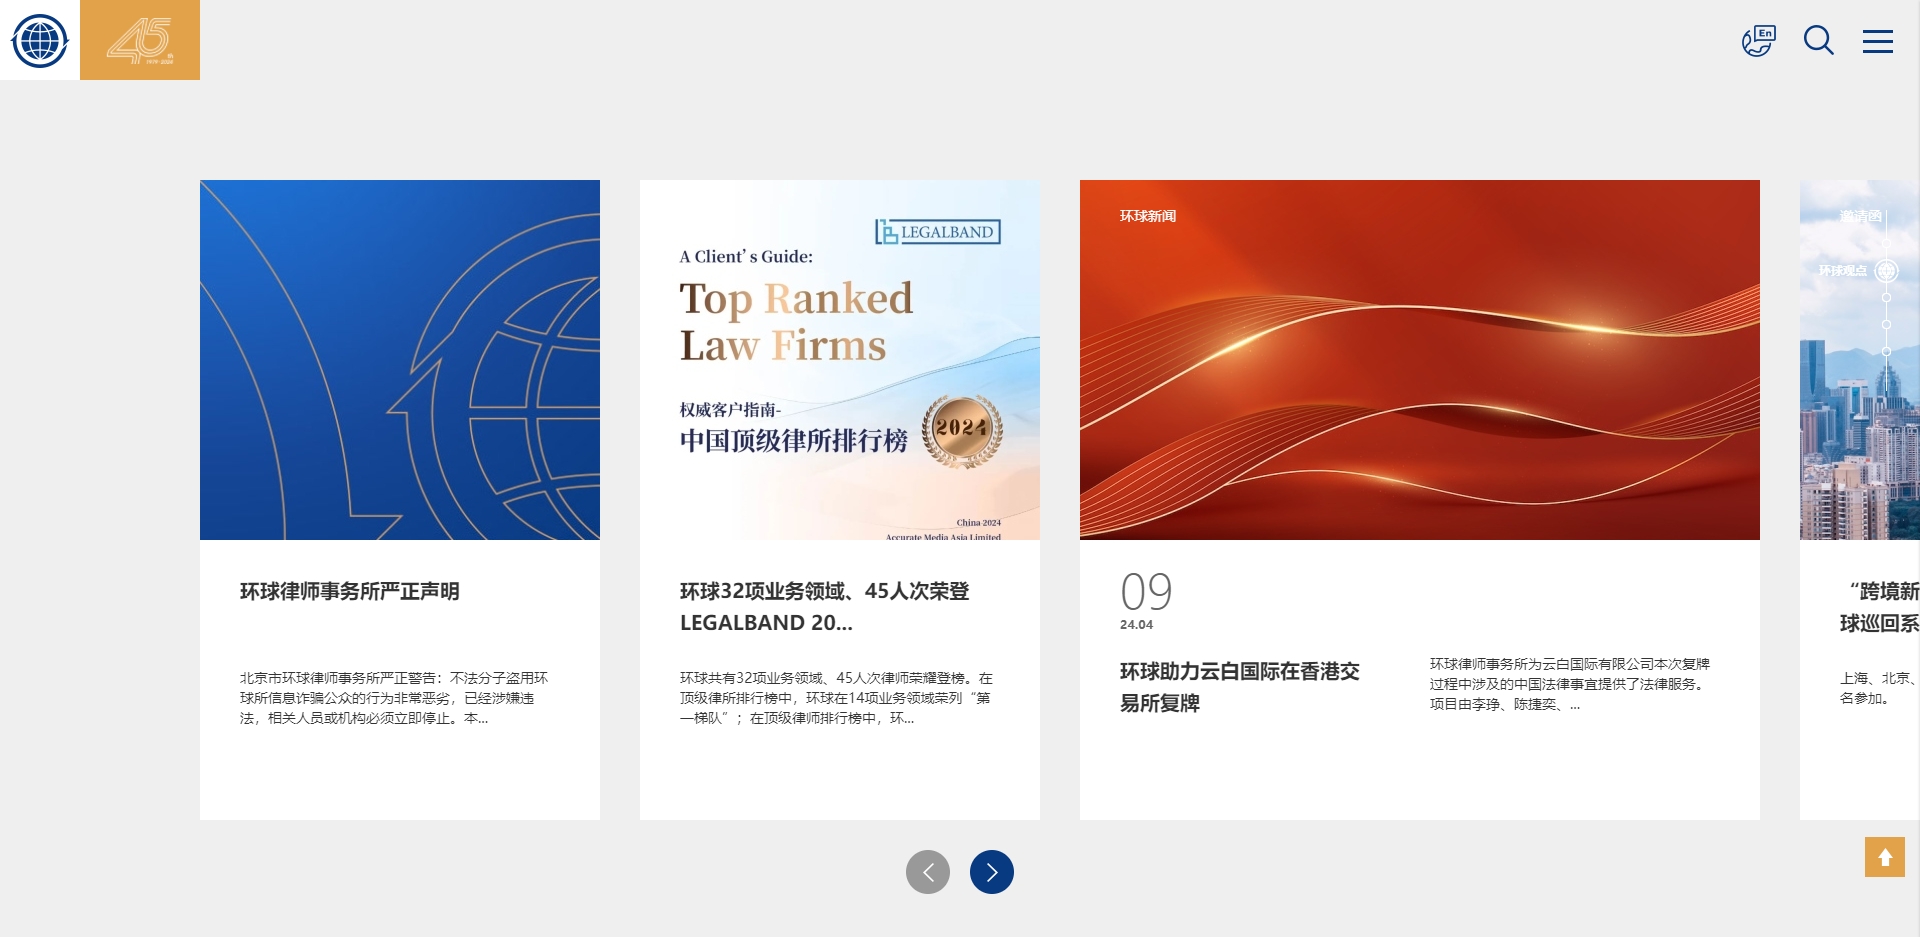Click the 24.04 date label
This screenshot has height=937, width=1920.
point(1136,625)
